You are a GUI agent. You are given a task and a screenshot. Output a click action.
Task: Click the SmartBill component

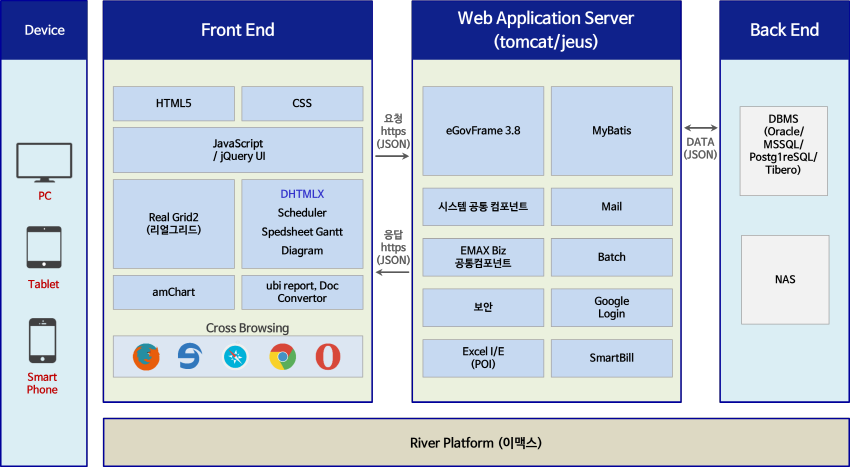point(611,357)
